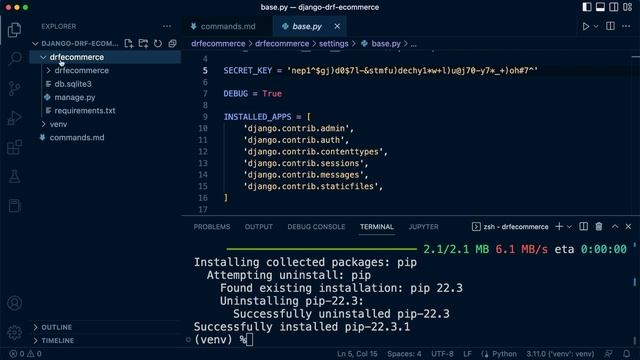Image resolution: width=640 pixels, height=360 pixels.
Task: Open the Testing flask view
Action: point(14,176)
